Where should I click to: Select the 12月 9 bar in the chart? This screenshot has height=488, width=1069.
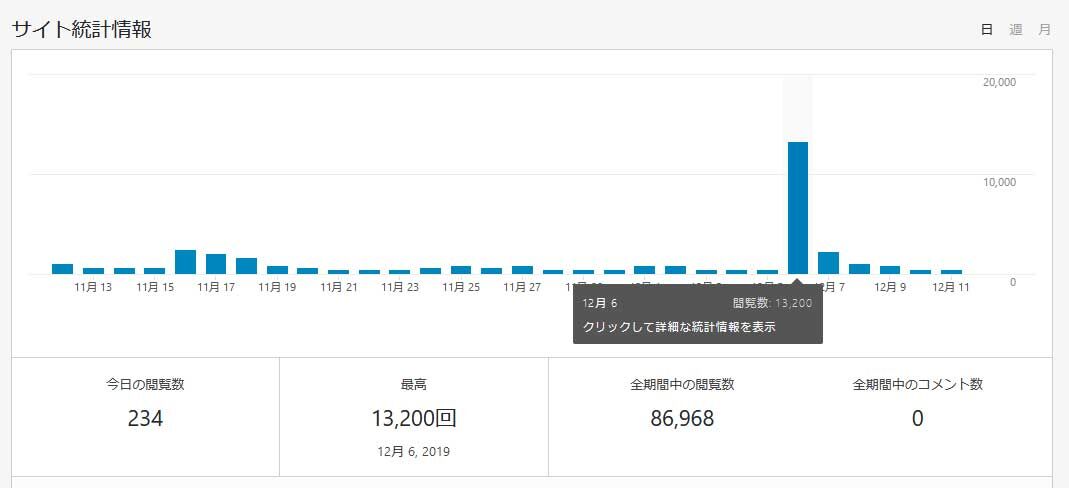point(890,270)
